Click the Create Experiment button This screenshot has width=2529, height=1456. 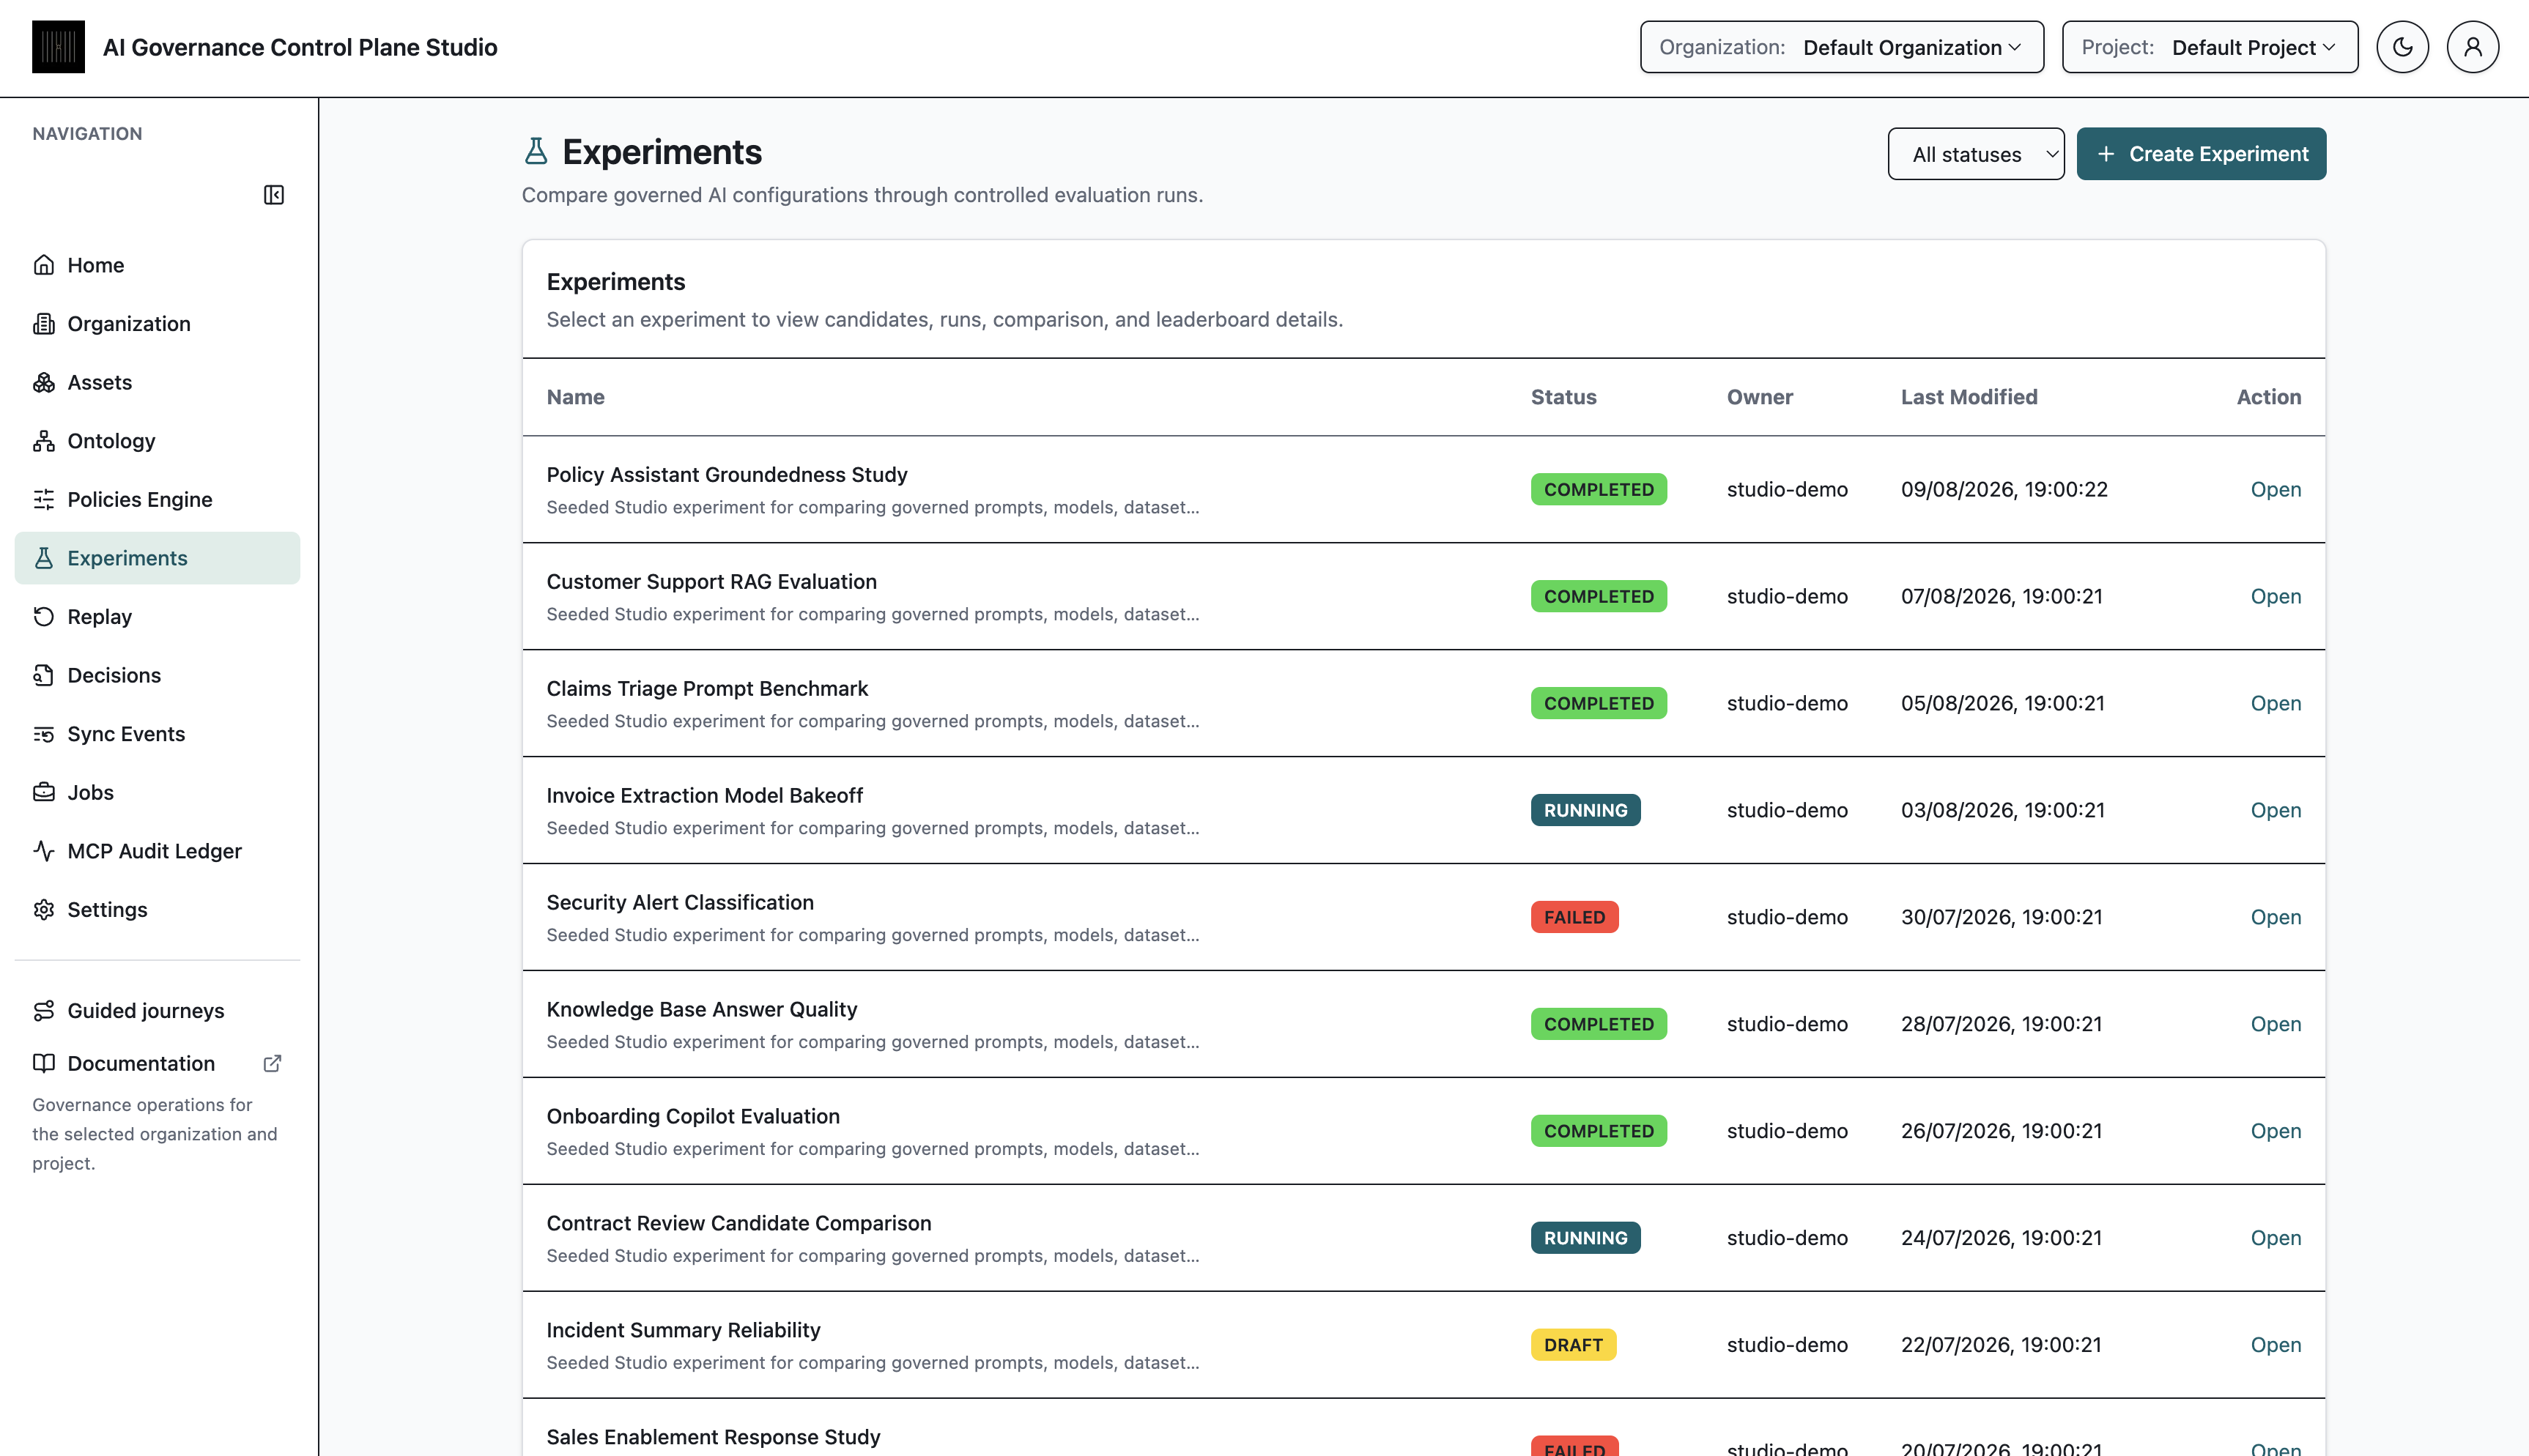2200,154
